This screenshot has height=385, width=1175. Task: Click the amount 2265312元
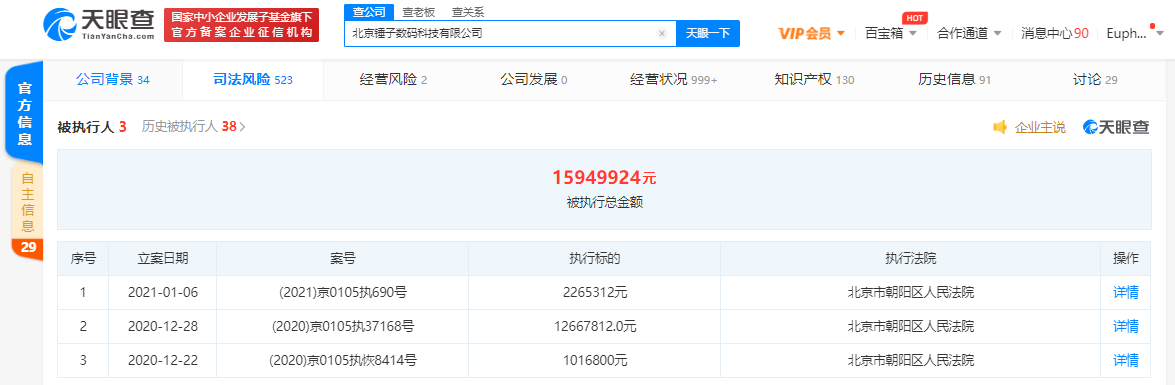[594, 293]
